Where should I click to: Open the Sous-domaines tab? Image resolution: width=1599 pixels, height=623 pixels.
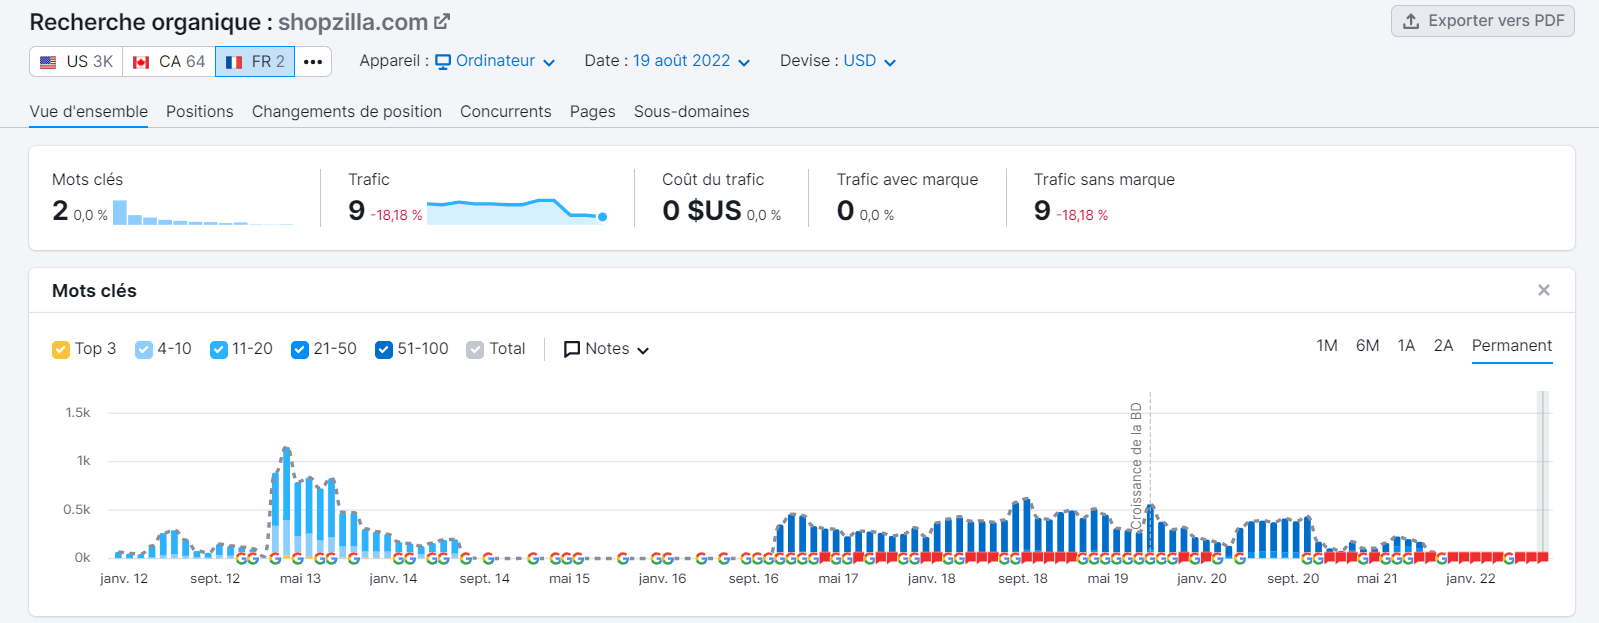[691, 111]
